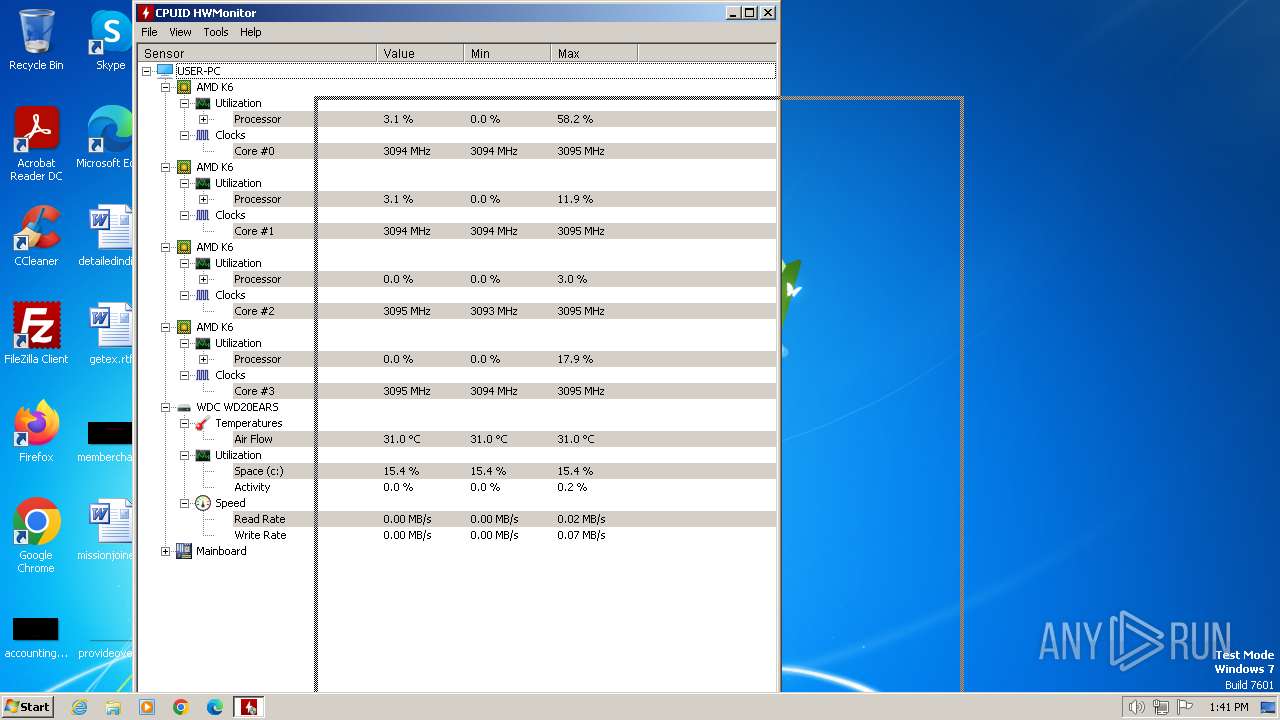
Task: Select the CCleaner desktop icon
Action: point(36,237)
